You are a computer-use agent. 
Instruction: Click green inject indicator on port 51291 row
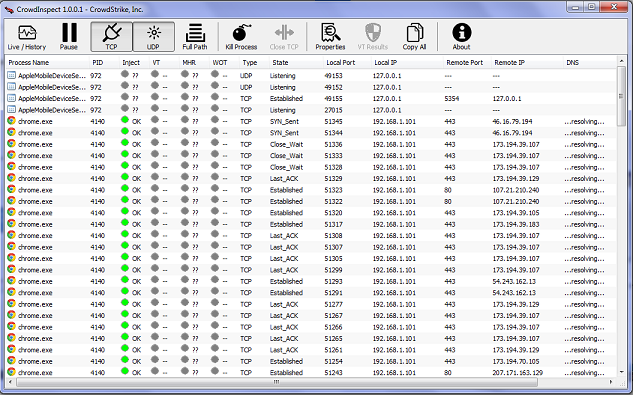coord(125,292)
